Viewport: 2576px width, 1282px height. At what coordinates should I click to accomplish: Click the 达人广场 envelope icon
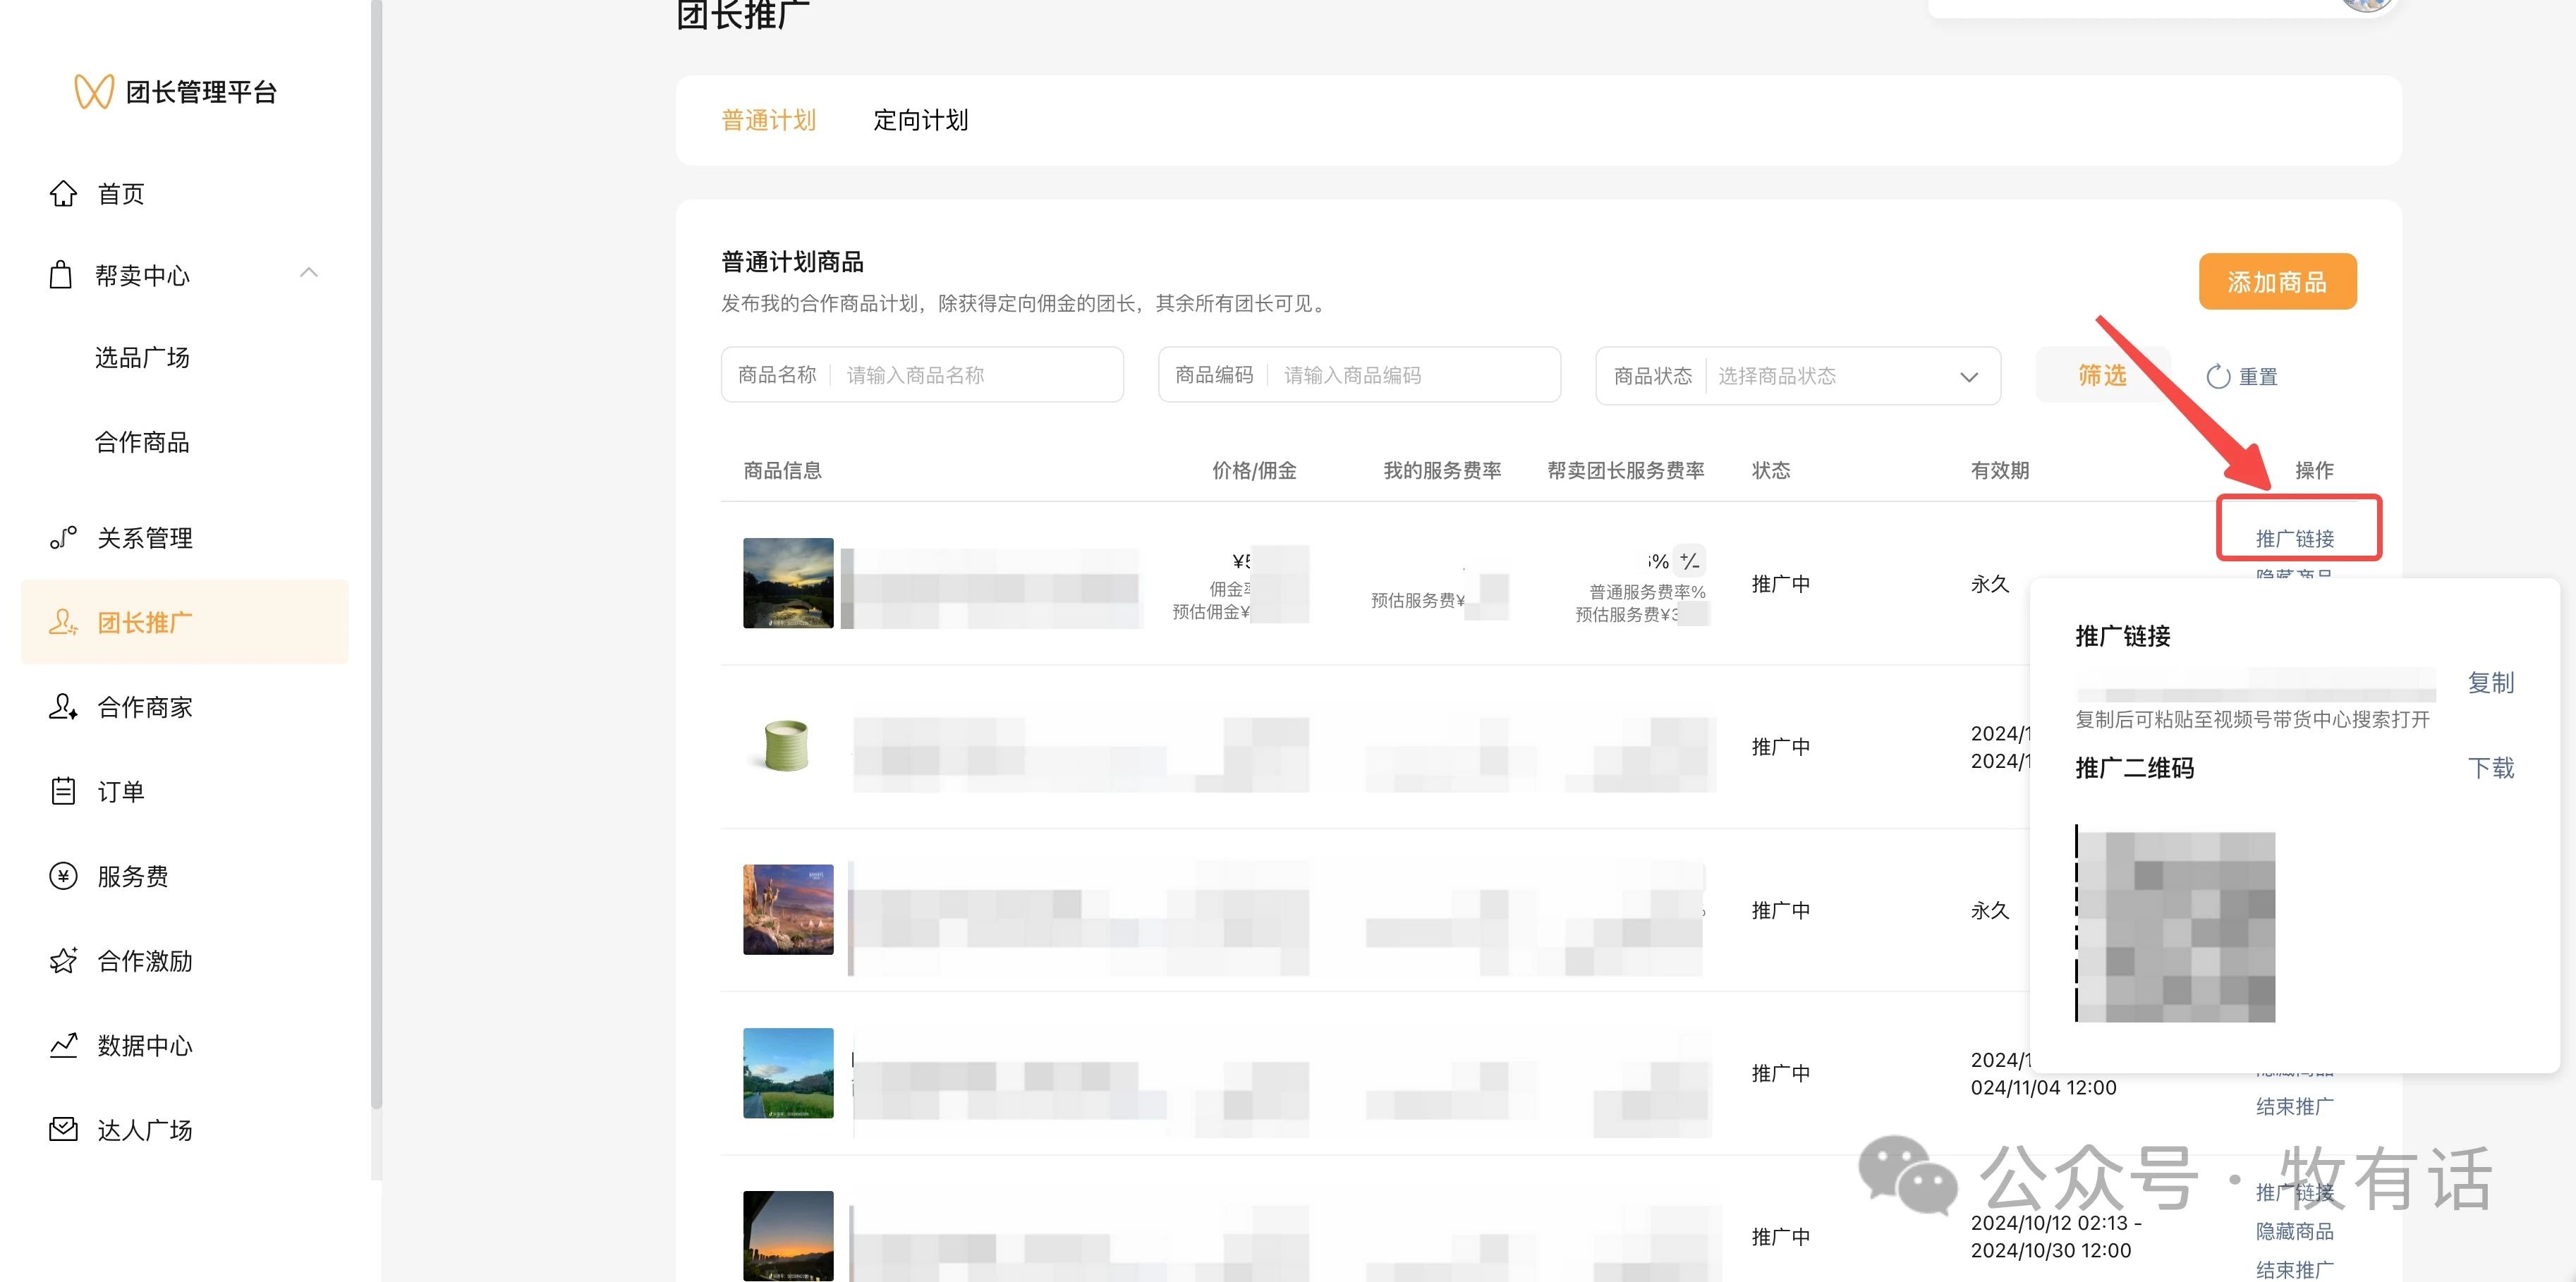click(63, 1129)
